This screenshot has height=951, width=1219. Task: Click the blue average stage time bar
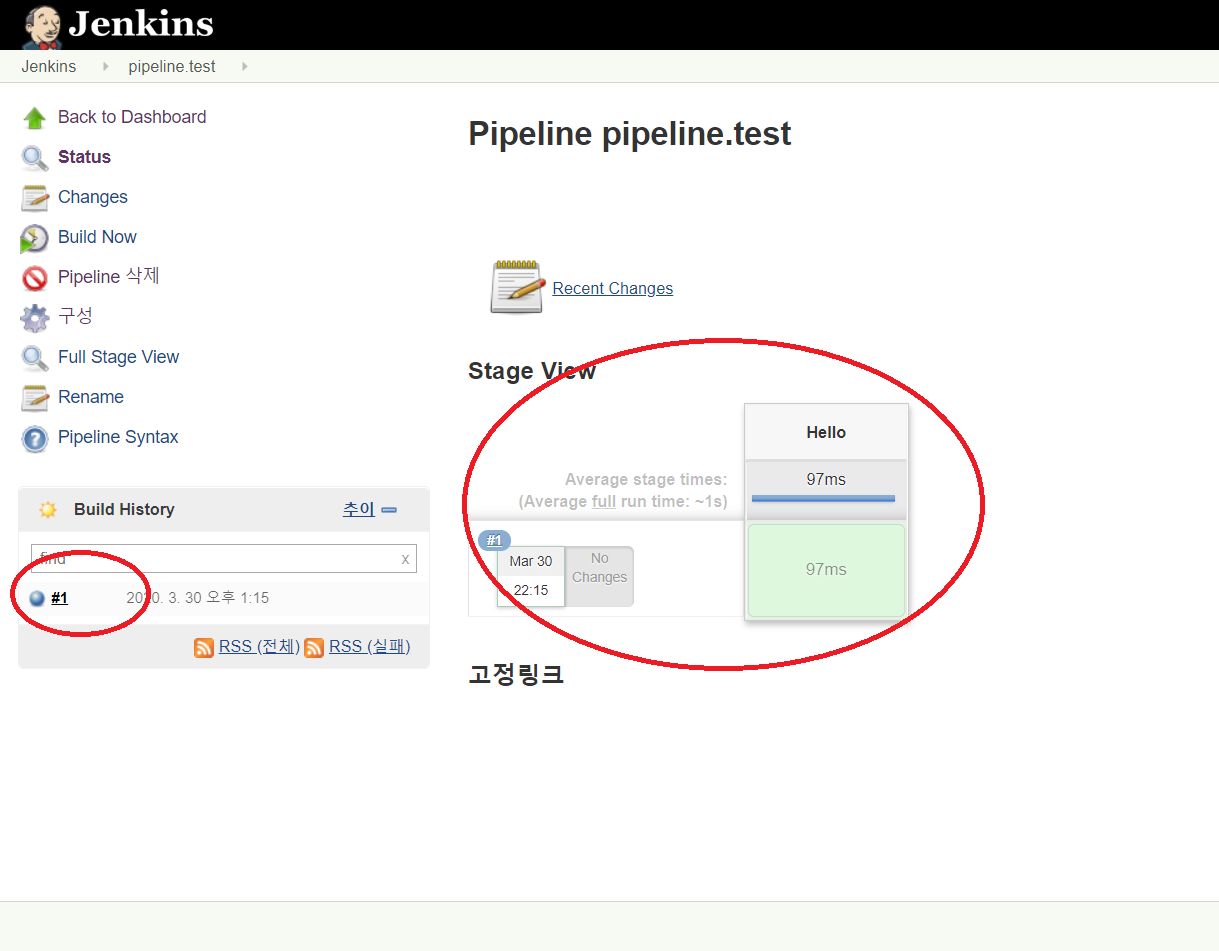pyautogui.click(x=823, y=498)
